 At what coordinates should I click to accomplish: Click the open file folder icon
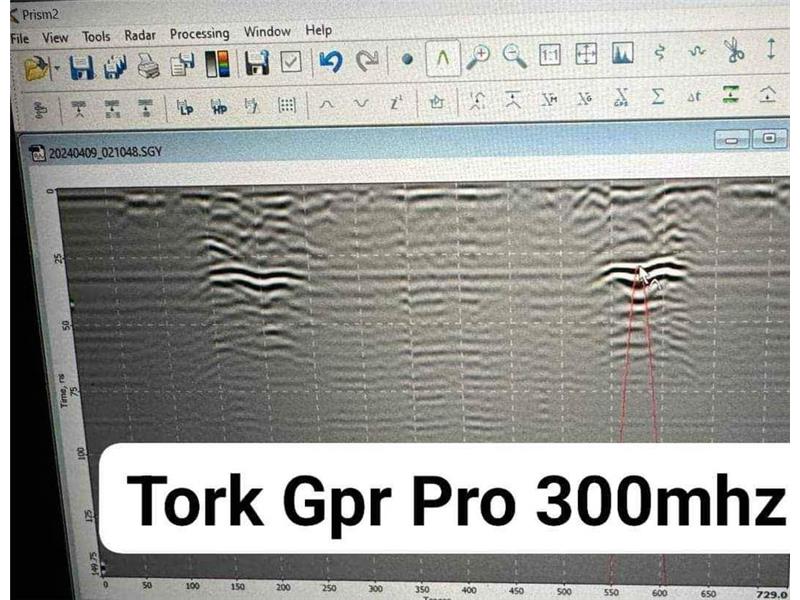pos(36,68)
